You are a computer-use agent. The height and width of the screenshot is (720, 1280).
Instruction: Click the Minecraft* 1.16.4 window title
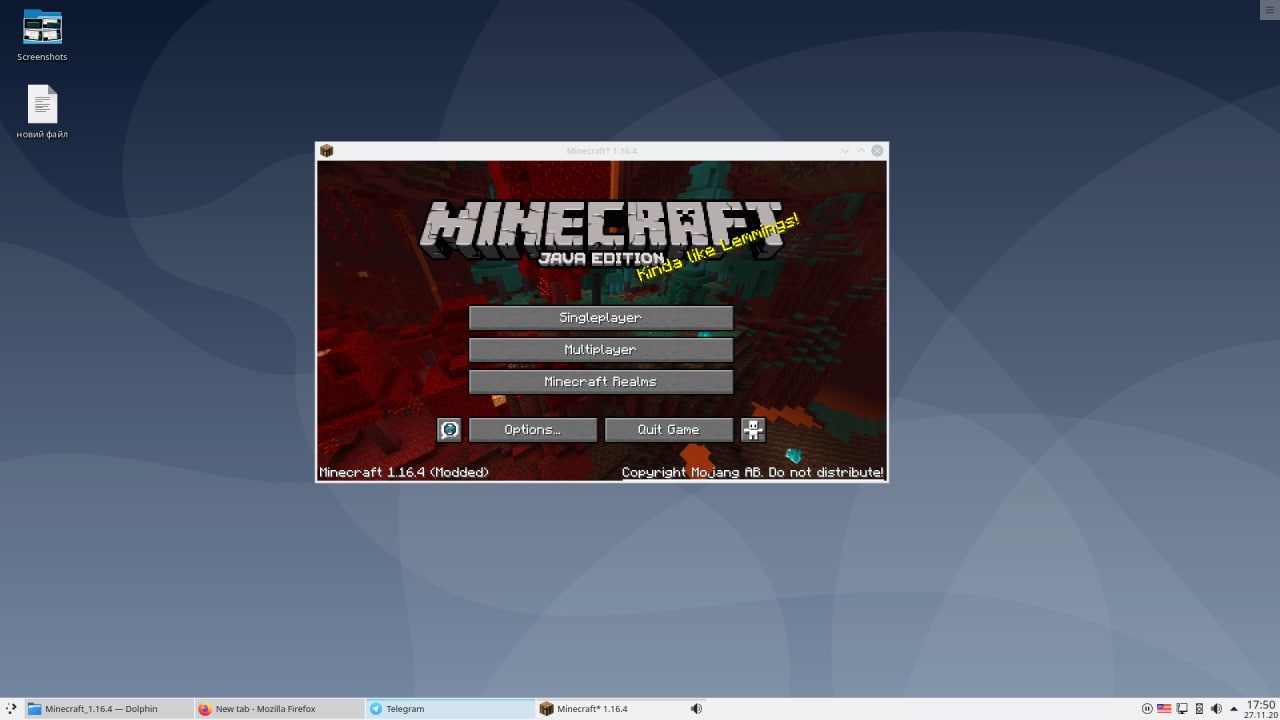click(x=602, y=151)
